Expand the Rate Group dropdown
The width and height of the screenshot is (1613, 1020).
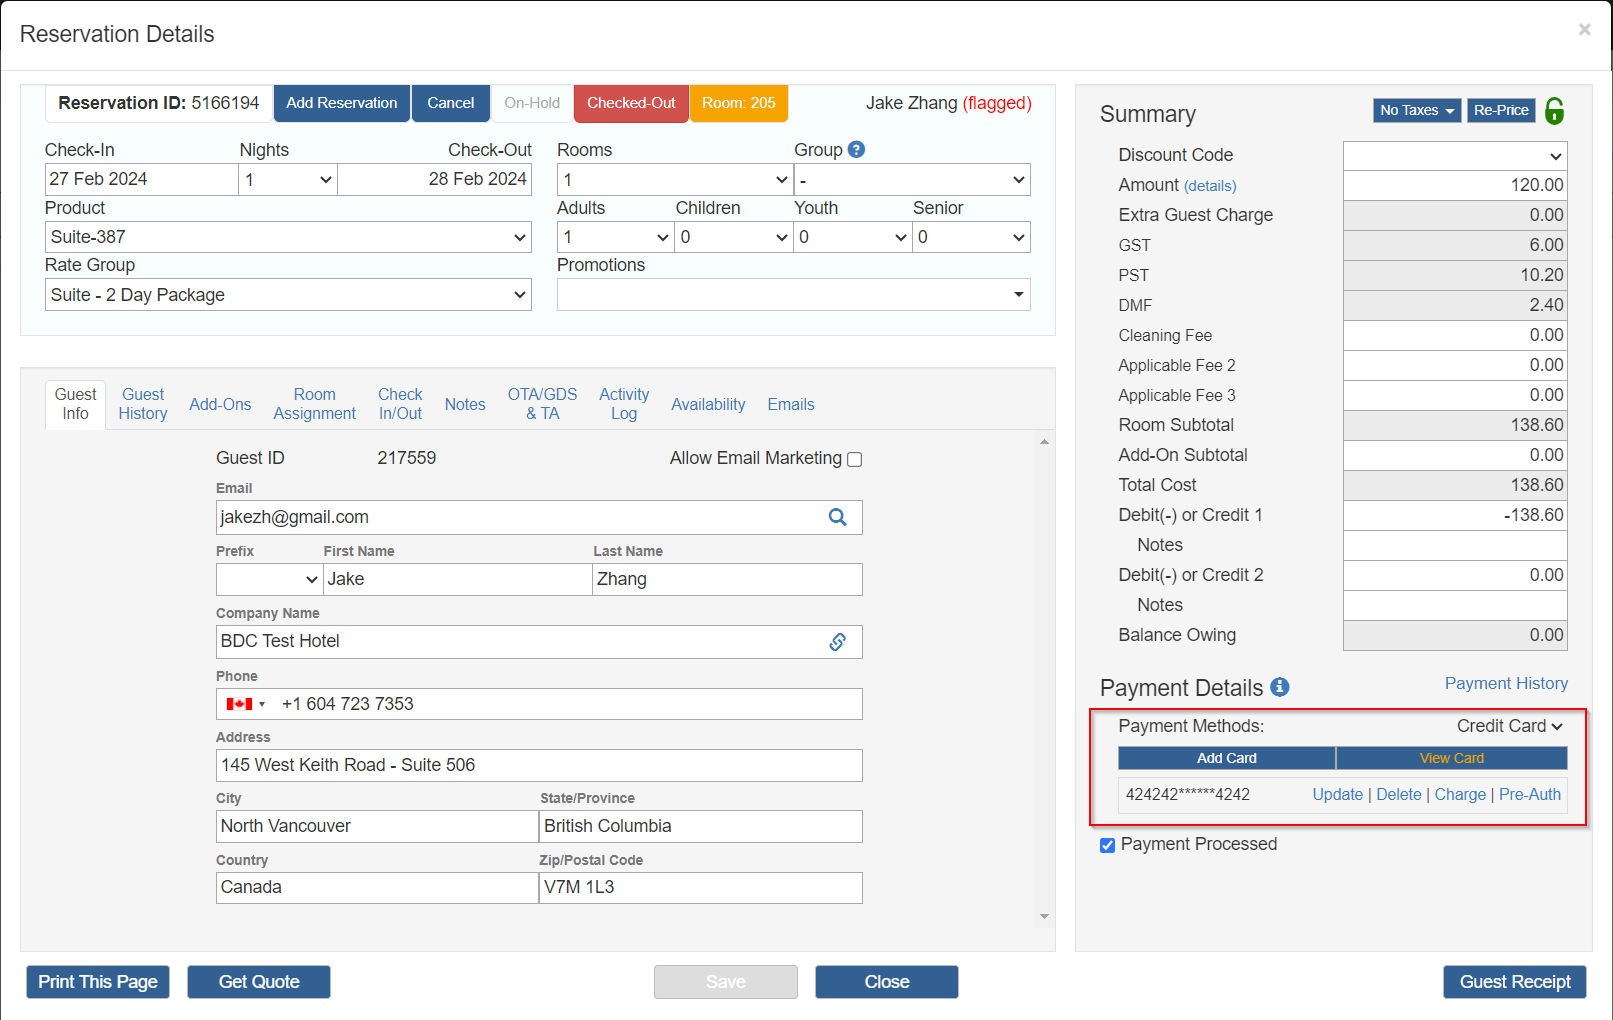(288, 295)
